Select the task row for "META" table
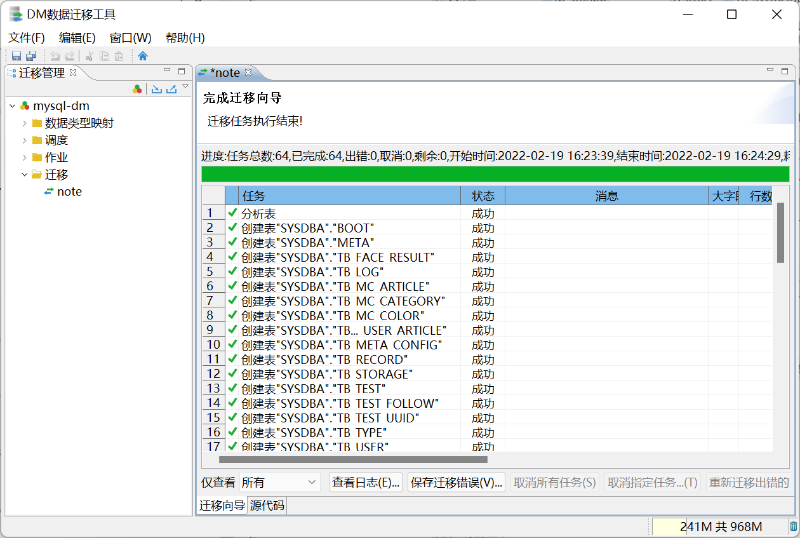 pyautogui.click(x=487, y=242)
